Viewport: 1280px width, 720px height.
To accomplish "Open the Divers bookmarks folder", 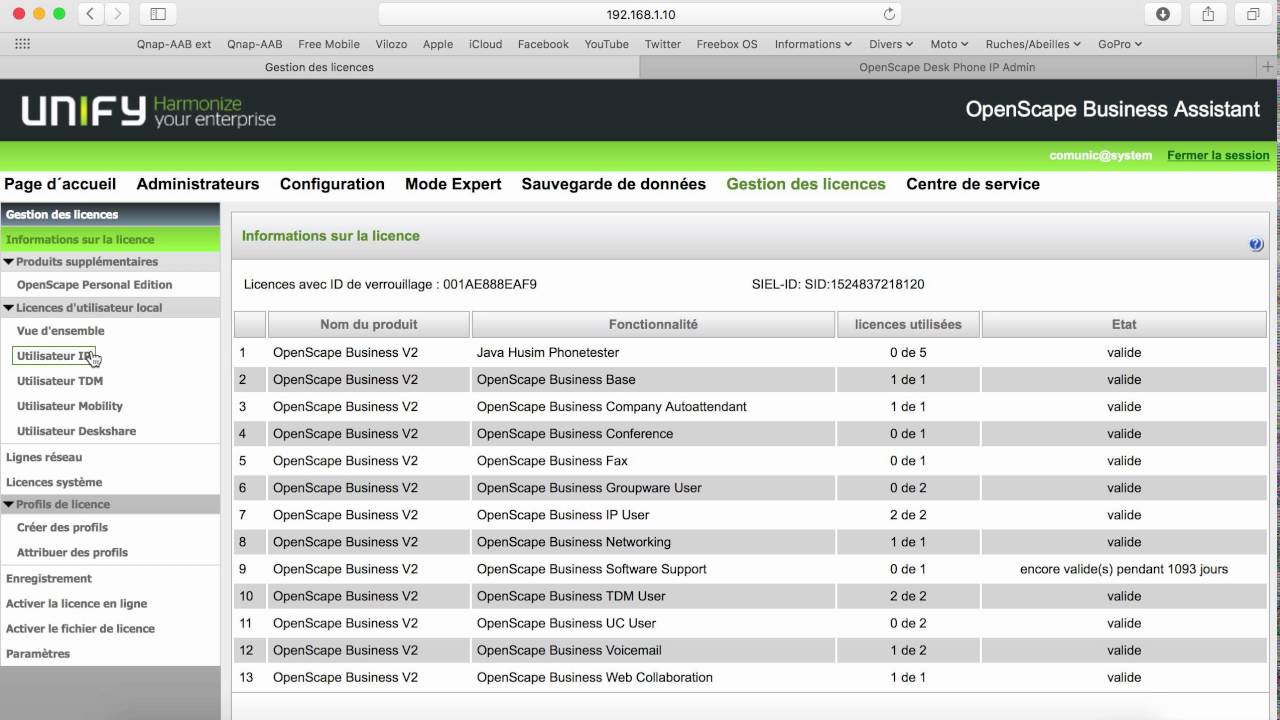I will 891,44.
